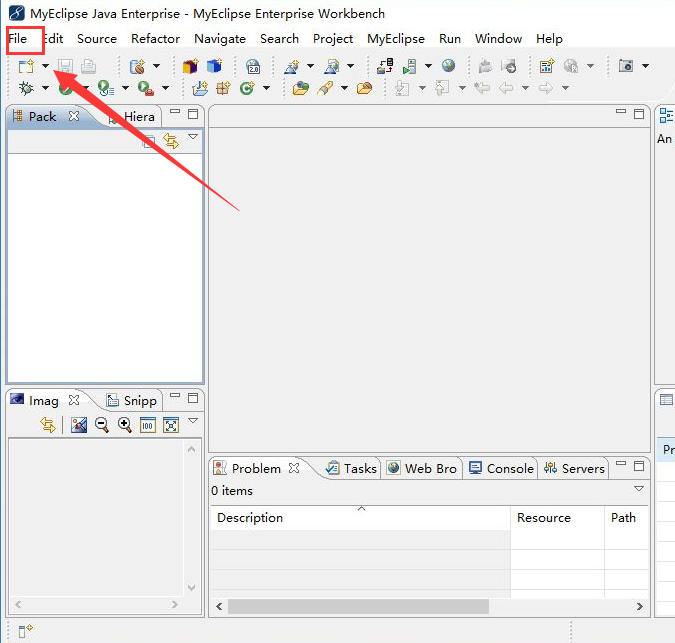The width and height of the screenshot is (675, 643).
Task: Click the 100 percent zoom icon
Action: pos(148,425)
